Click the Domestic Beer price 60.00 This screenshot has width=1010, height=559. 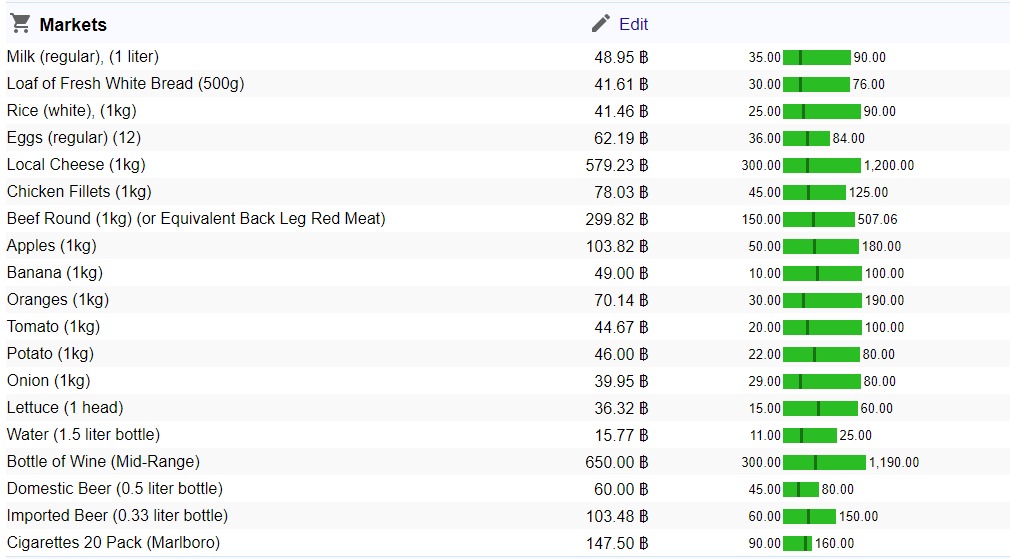click(616, 489)
